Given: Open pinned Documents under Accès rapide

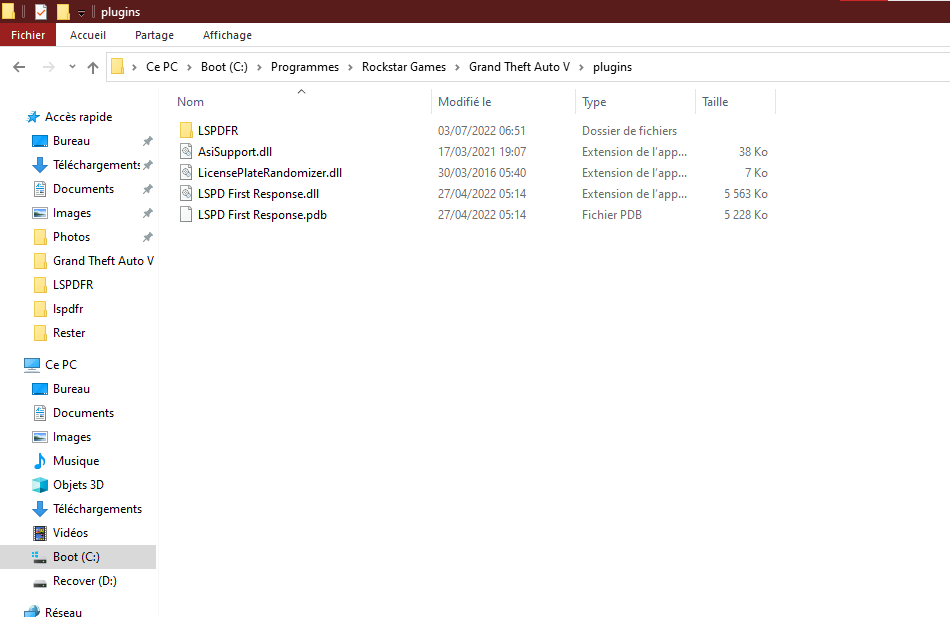Looking at the screenshot, I should [x=83, y=188].
